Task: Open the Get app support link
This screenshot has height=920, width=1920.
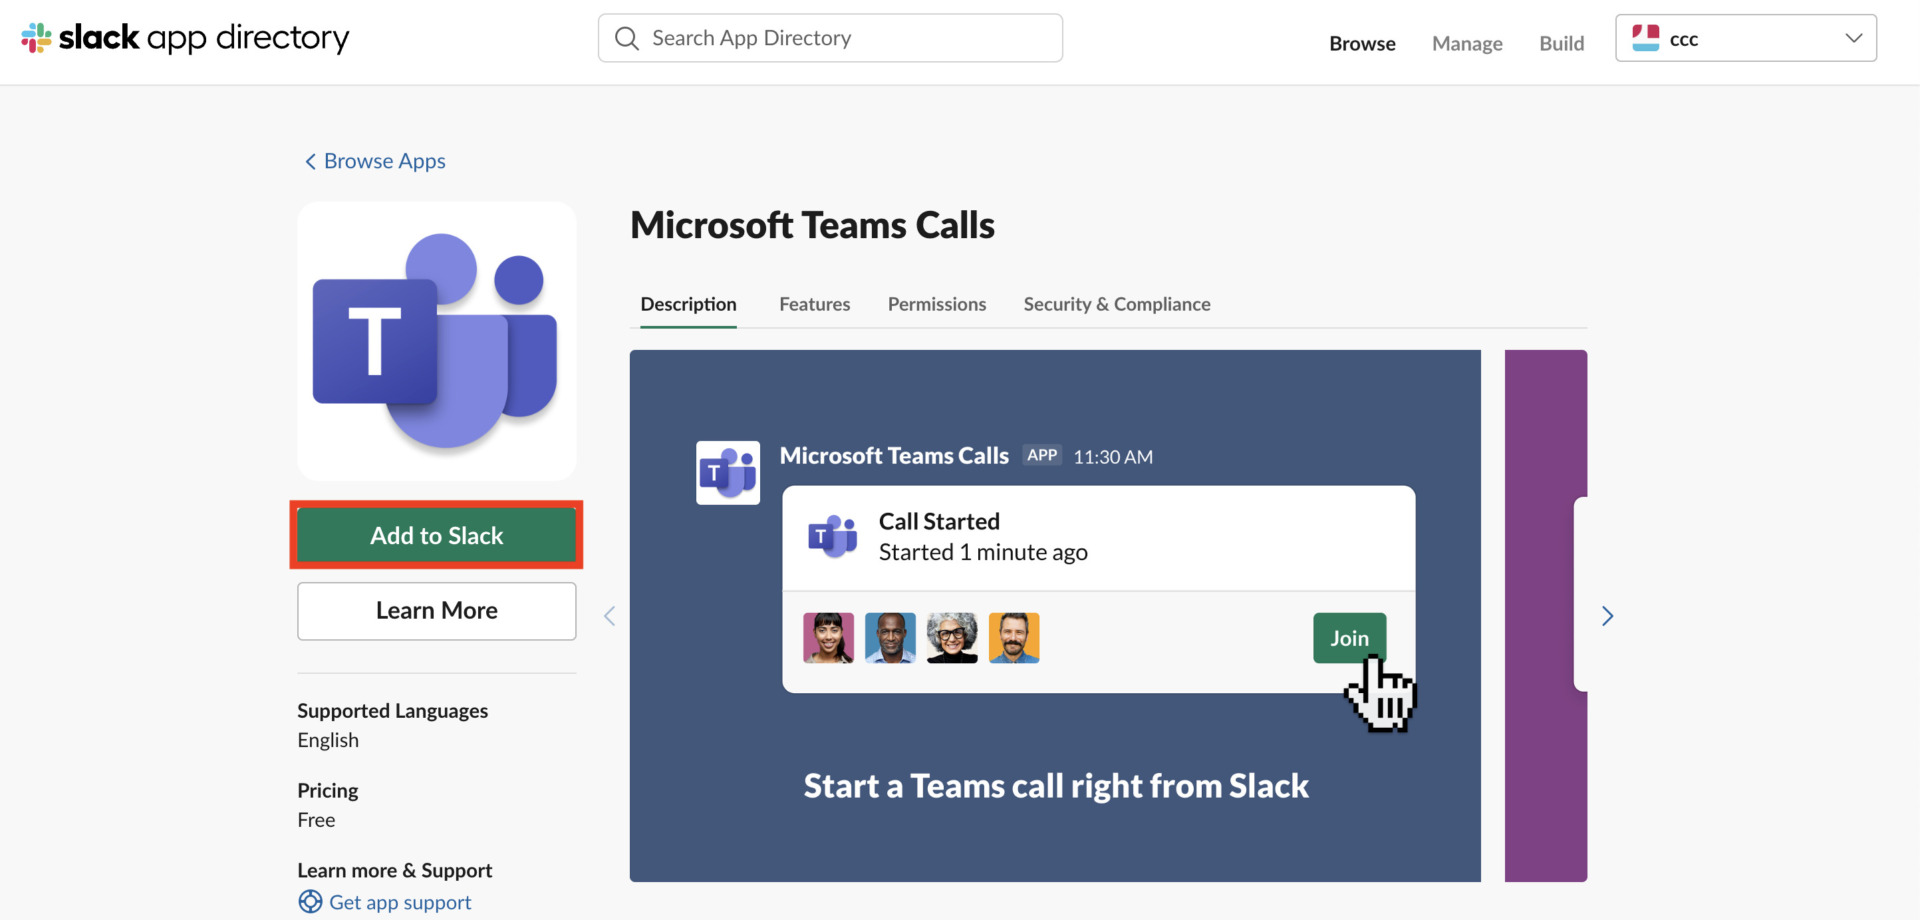Action: tap(400, 901)
